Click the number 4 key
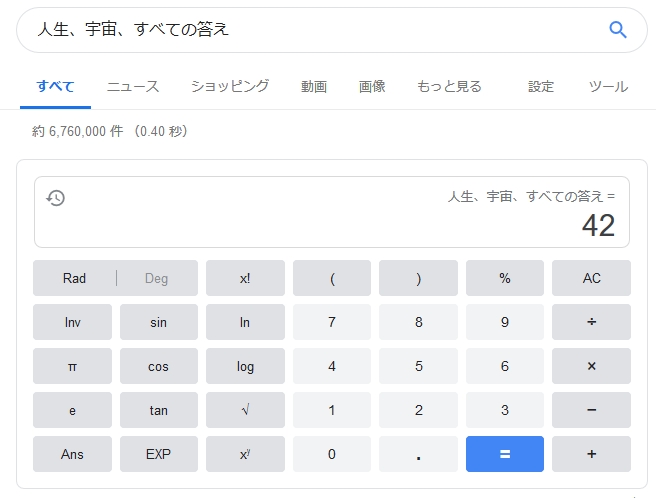The height and width of the screenshot is (498, 656). (332, 366)
